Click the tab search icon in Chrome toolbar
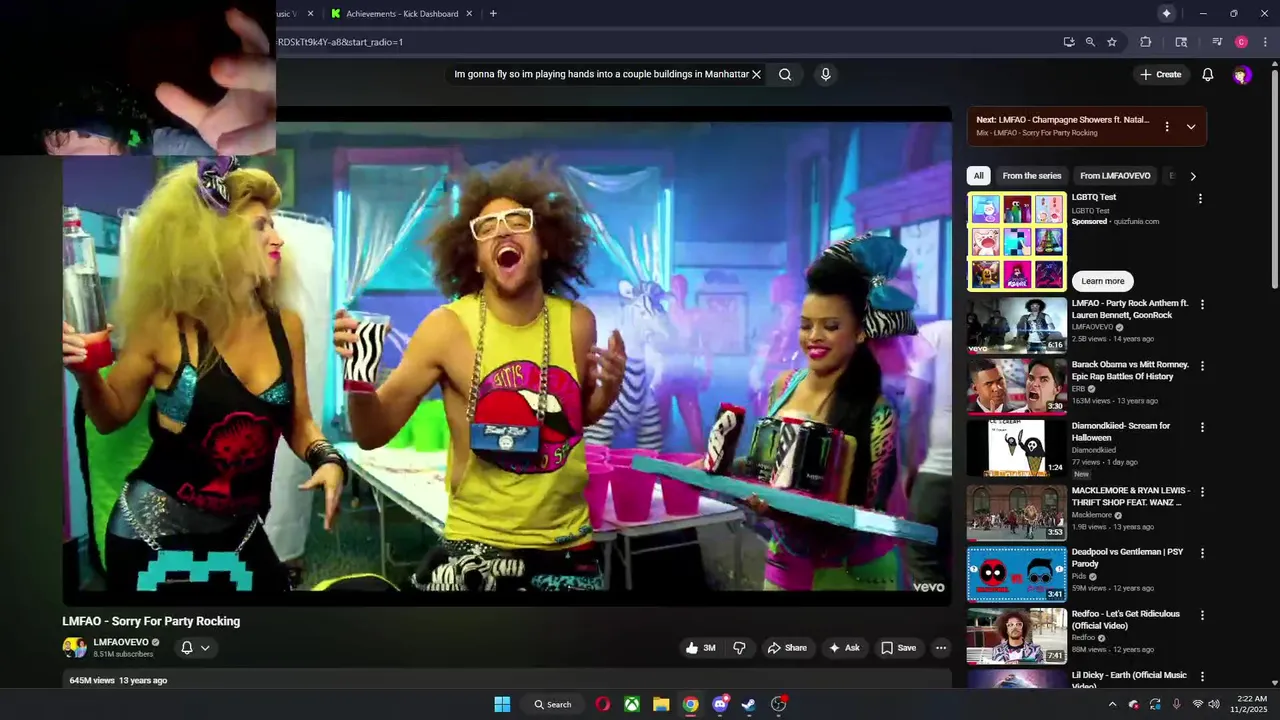The image size is (1280, 720). tap(1181, 42)
